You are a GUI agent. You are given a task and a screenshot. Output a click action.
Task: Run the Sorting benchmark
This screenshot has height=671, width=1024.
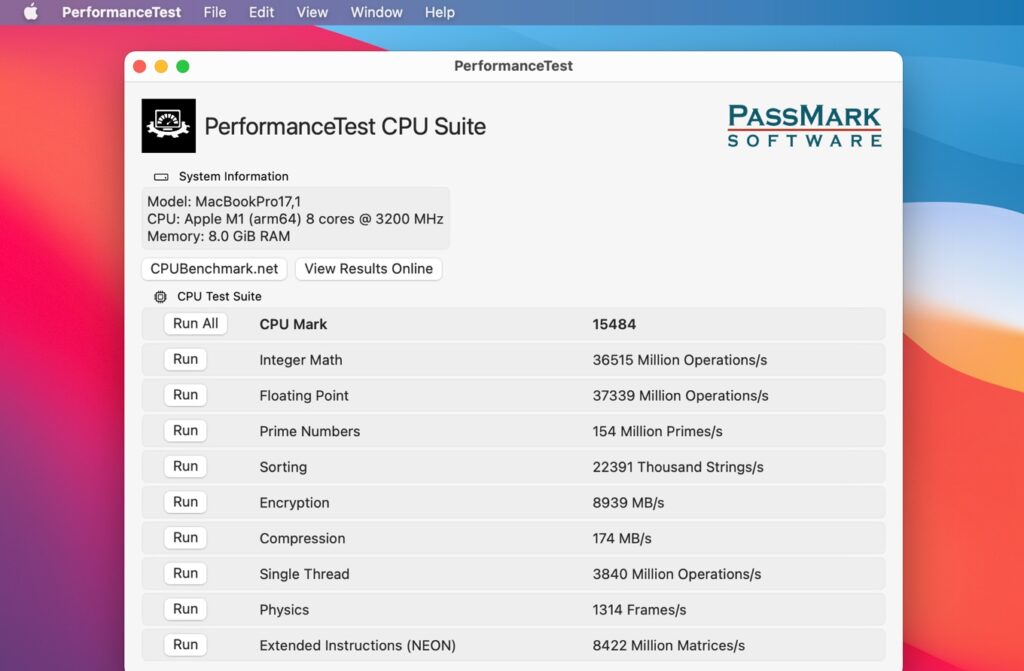tap(185, 466)
